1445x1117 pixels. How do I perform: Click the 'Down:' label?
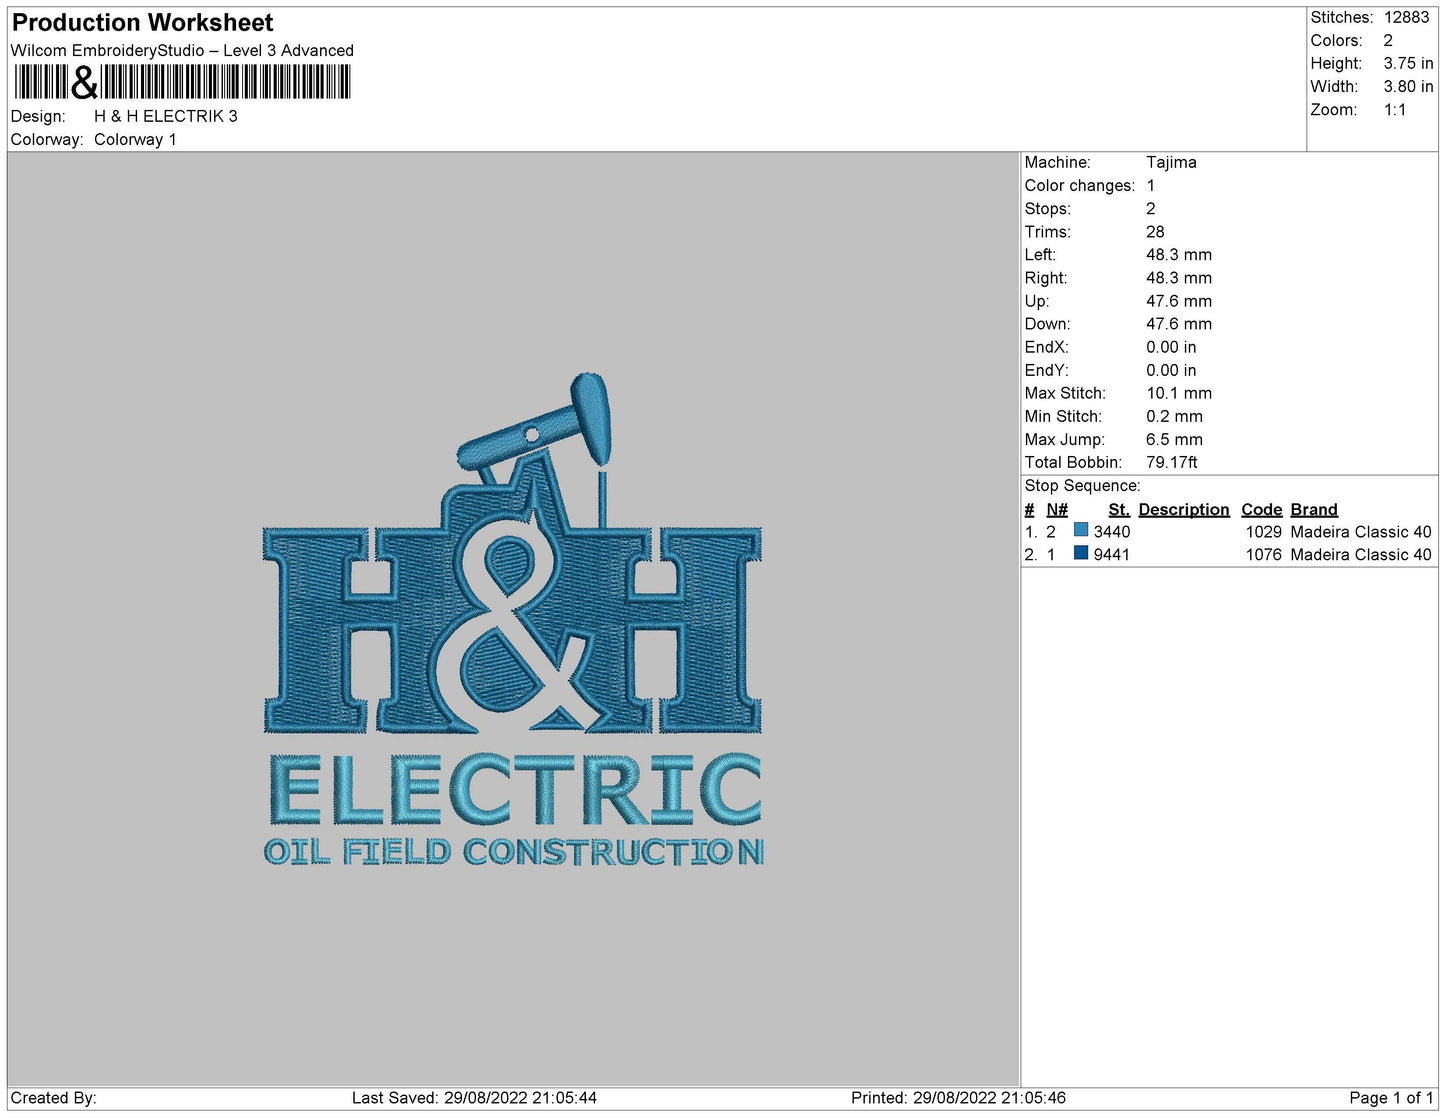point(1047,324)
